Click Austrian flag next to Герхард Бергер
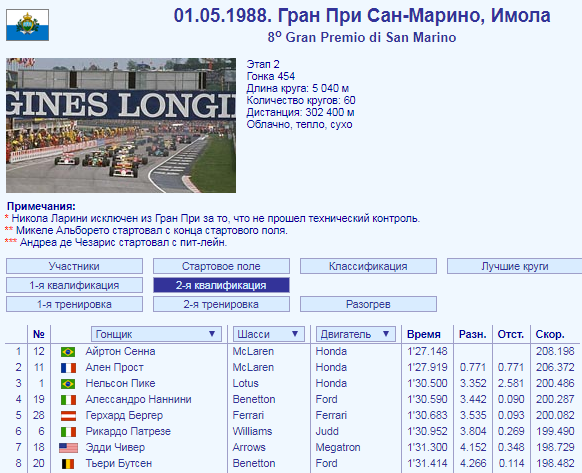This screenshot has height=473, width=582. pyautogui.click(x=68, y=415)
